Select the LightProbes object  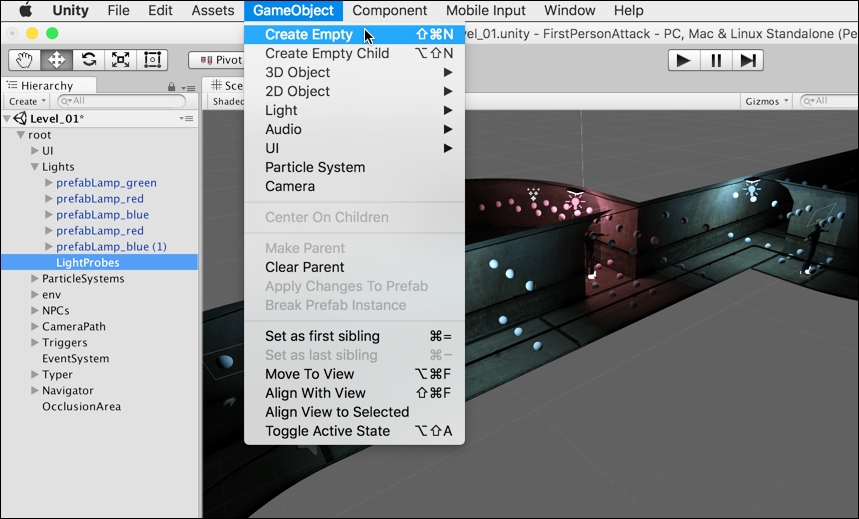tap(99, 262)
